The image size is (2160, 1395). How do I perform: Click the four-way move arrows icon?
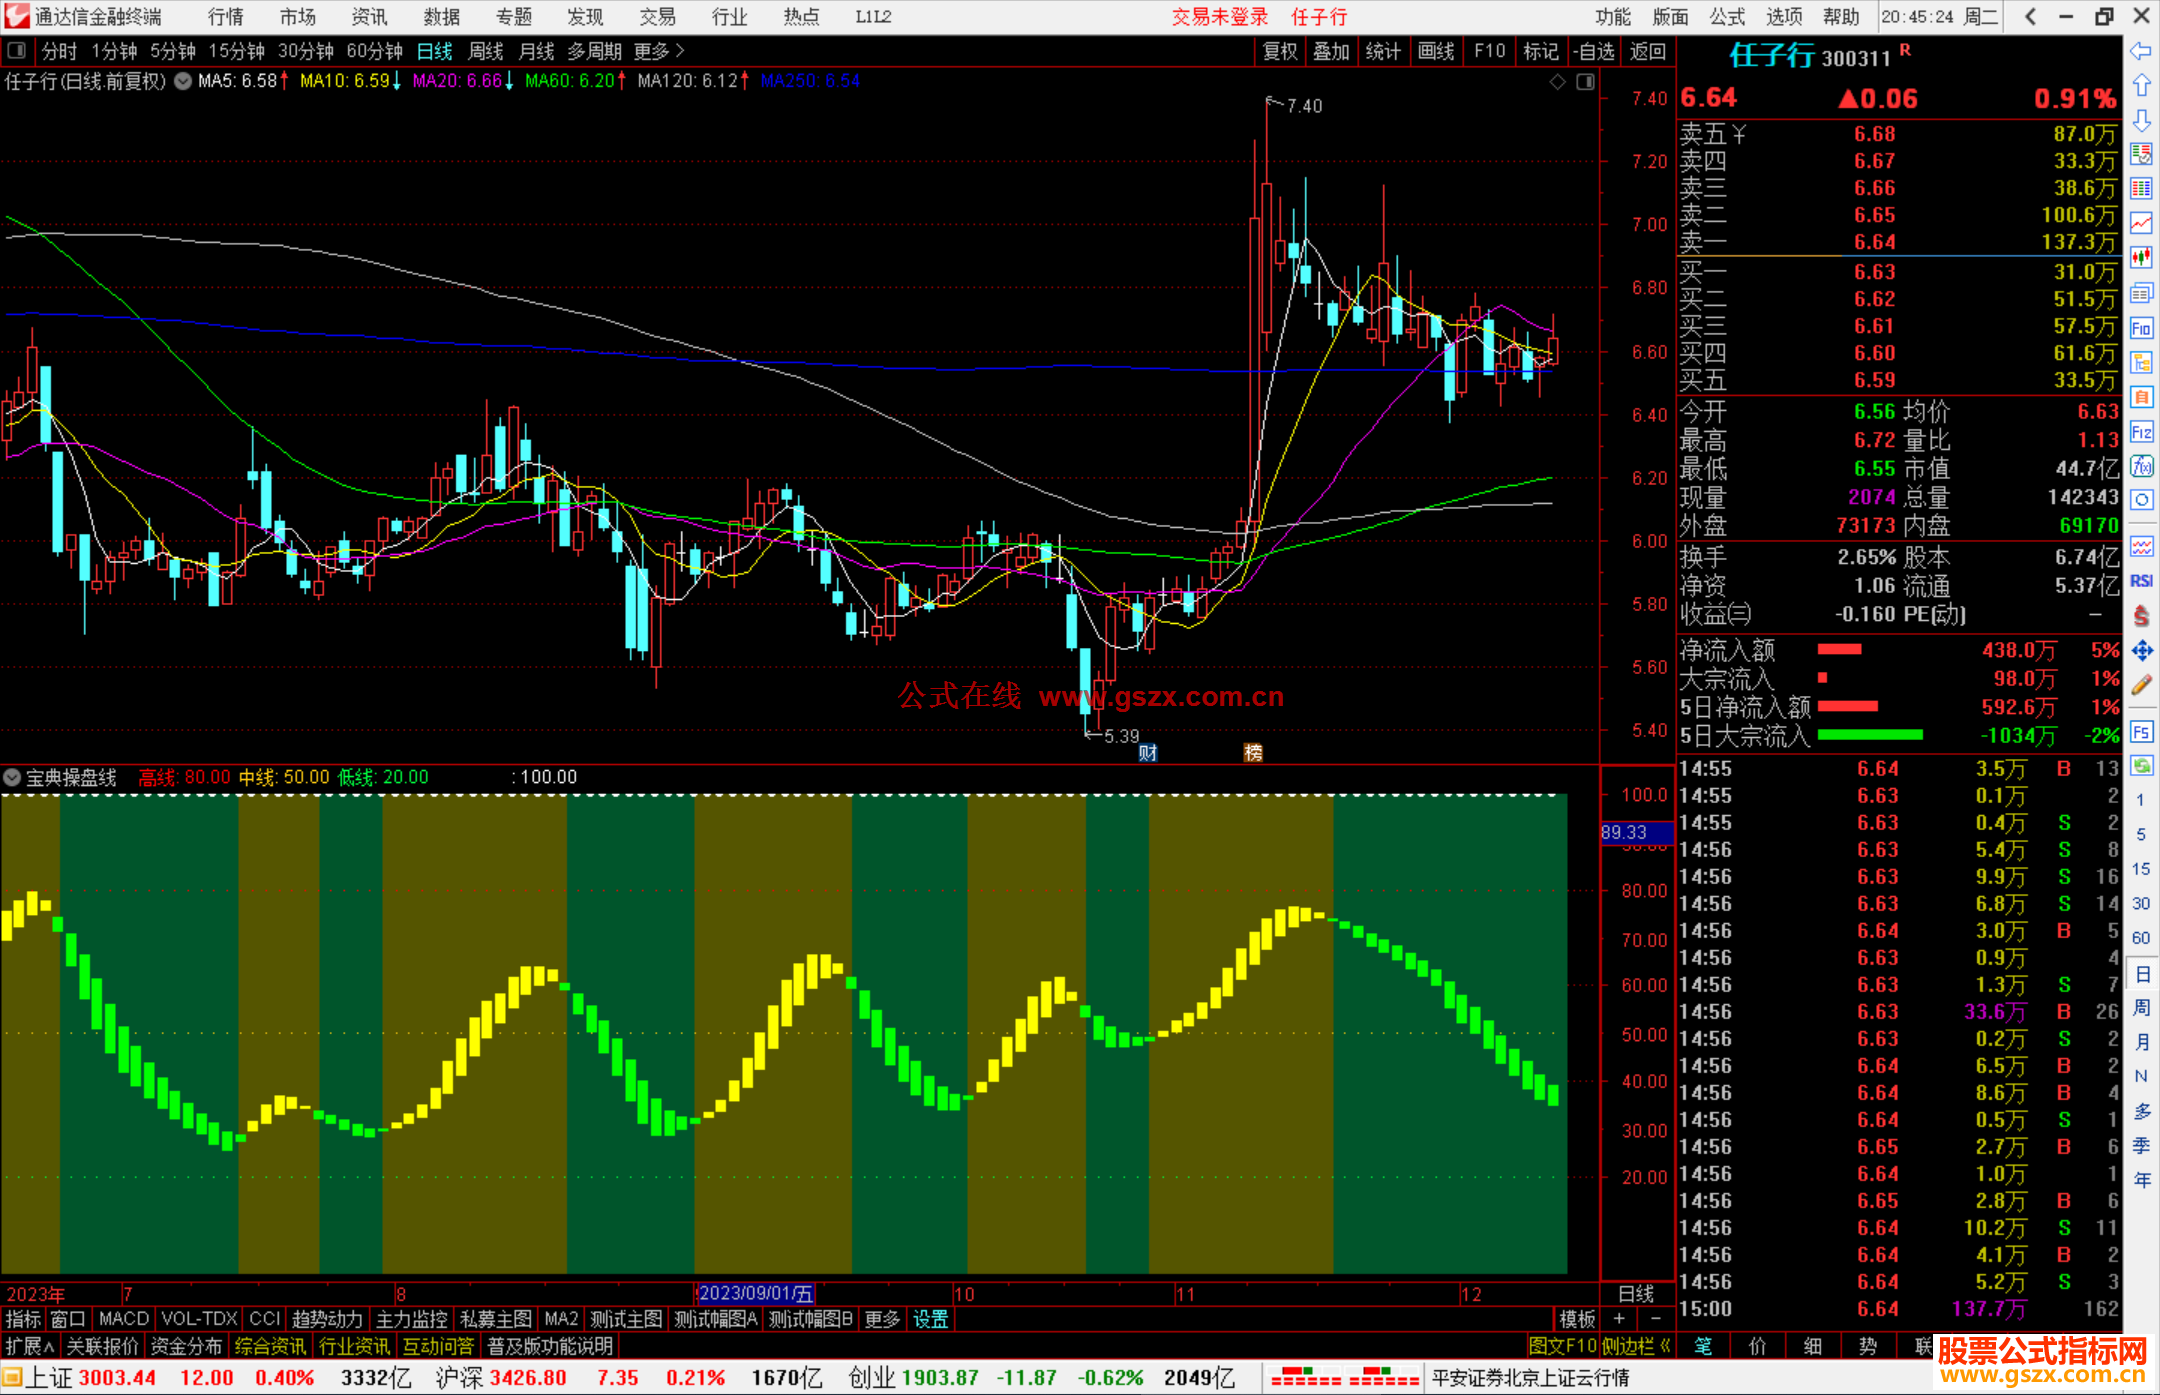[x=2141, y=651]
